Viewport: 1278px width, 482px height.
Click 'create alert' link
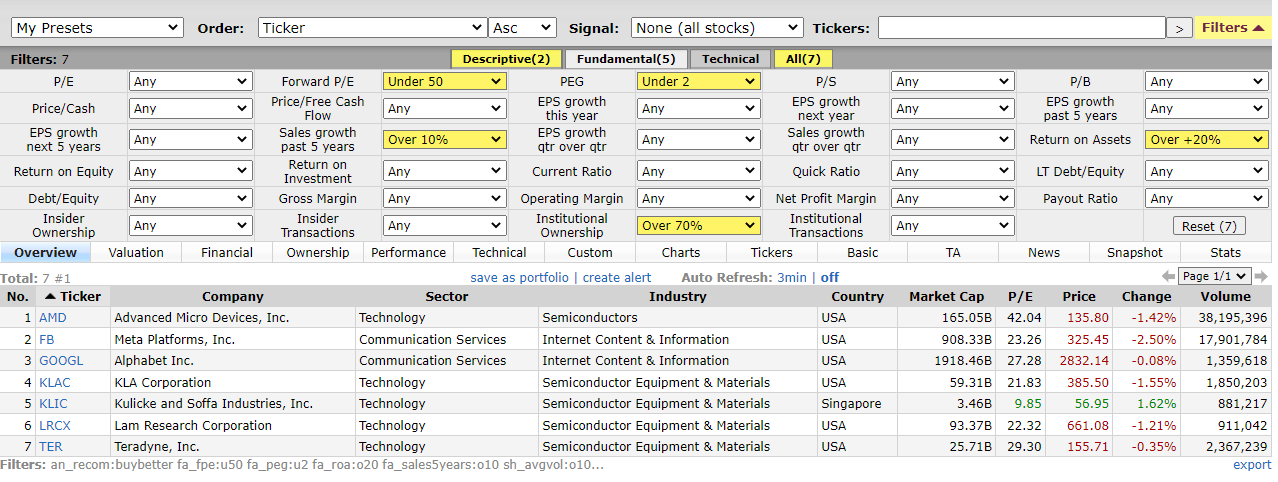[x=617, y=278]
